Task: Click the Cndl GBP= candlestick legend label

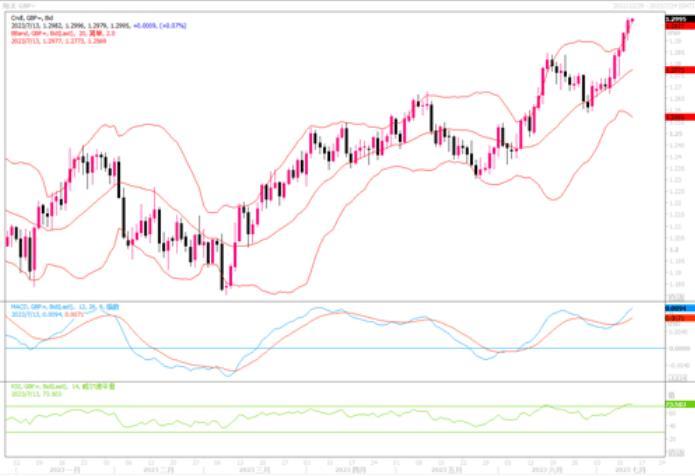Action: (x=30, y=17)
